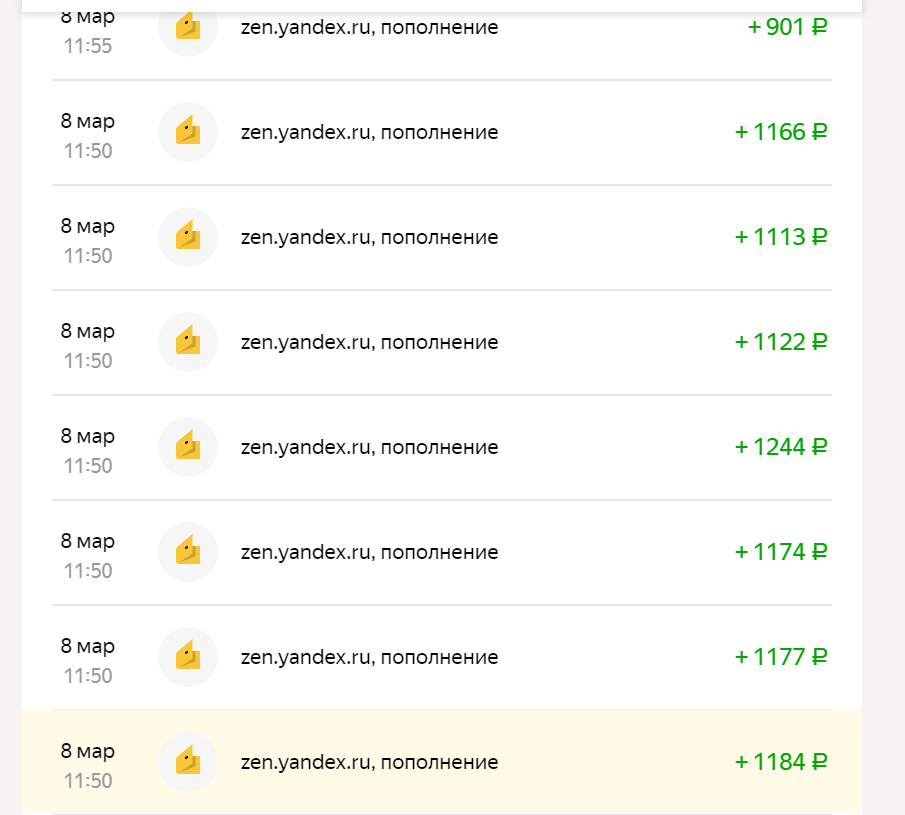Open the wallet icon beside +1244 ₽ entry
Viewport: 905px width, 815px height.
pos(188,447)
